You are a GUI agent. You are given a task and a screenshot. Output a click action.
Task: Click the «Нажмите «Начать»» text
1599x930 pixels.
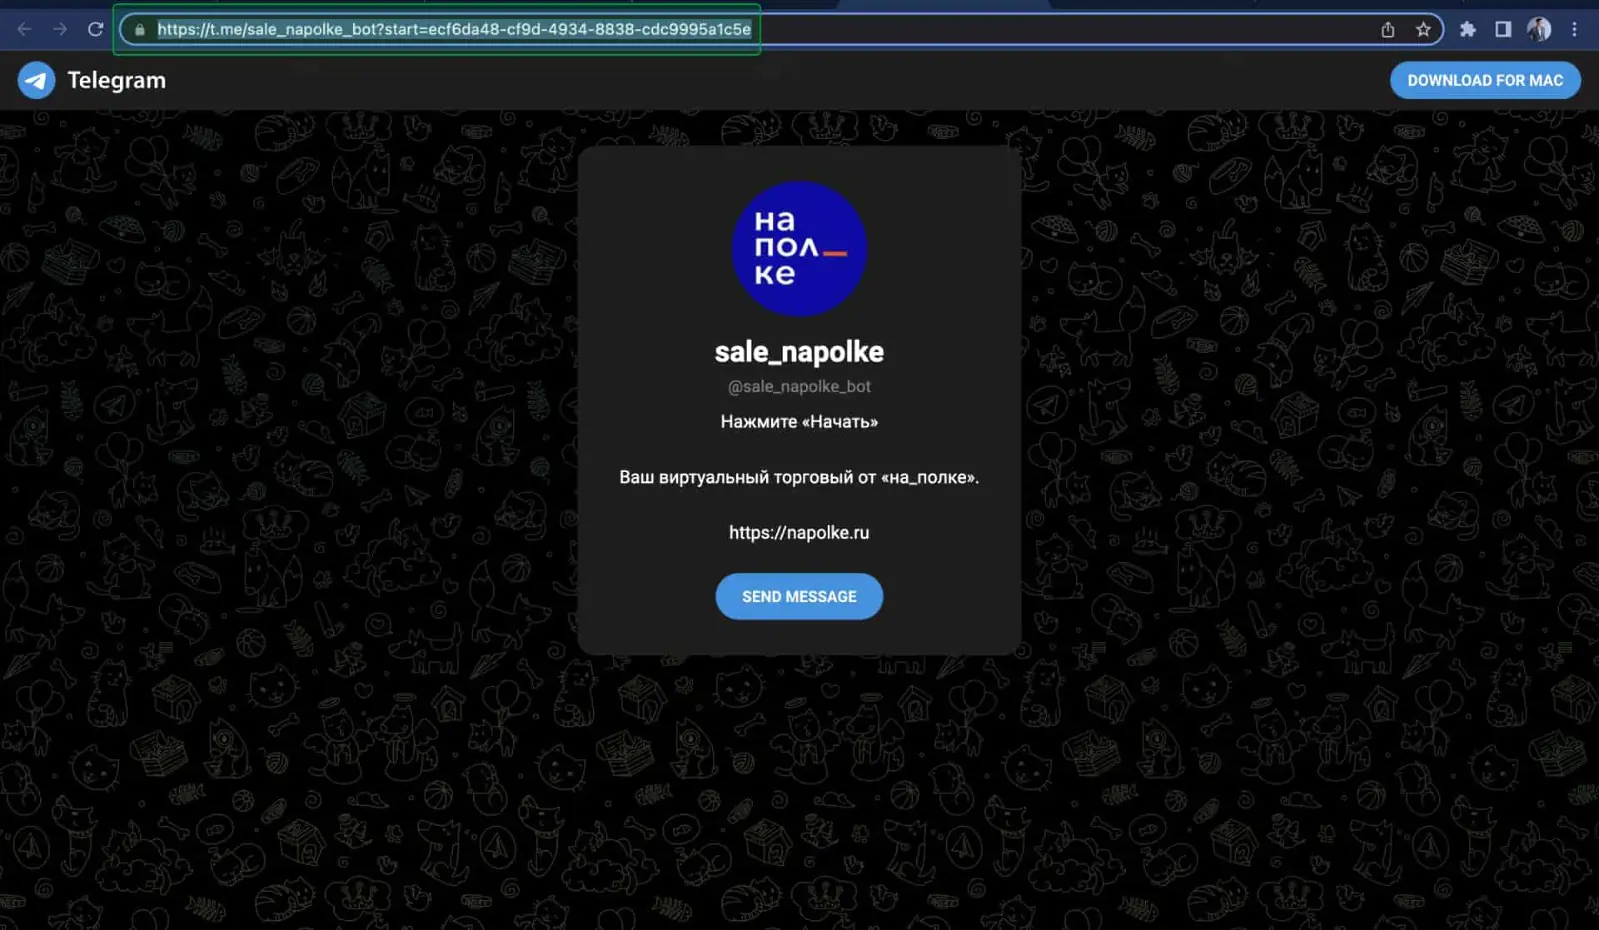point(799,422)
